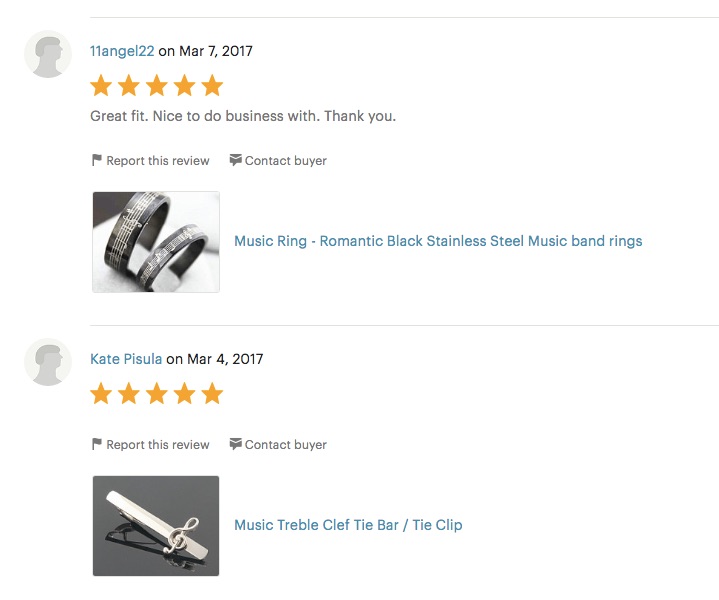Click the black music band rings thumbnail
Screen dimensions: 719x600
pos(156,242)
